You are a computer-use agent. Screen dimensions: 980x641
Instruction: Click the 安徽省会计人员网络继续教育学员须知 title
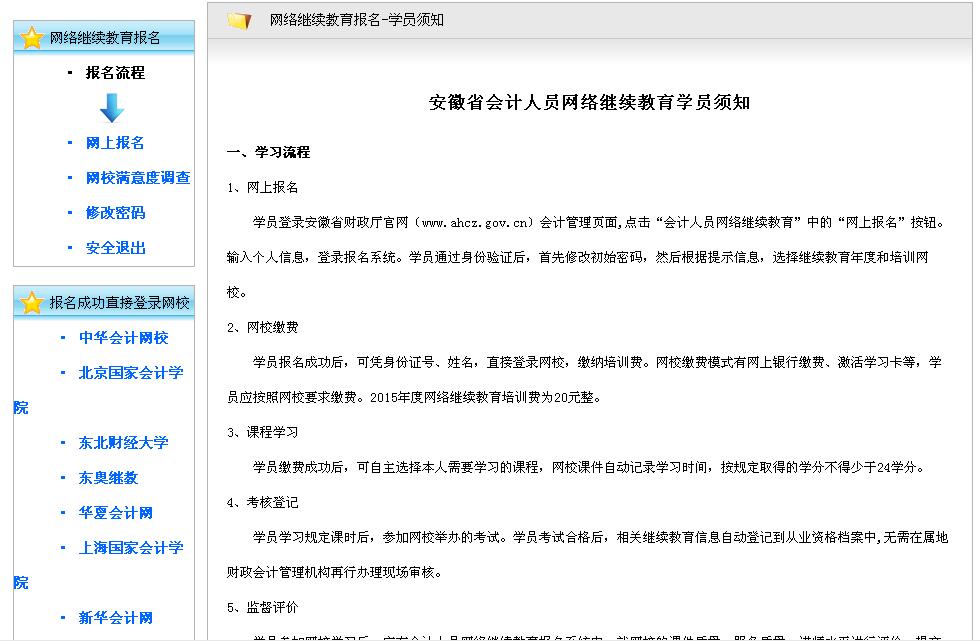click(589, 103)
